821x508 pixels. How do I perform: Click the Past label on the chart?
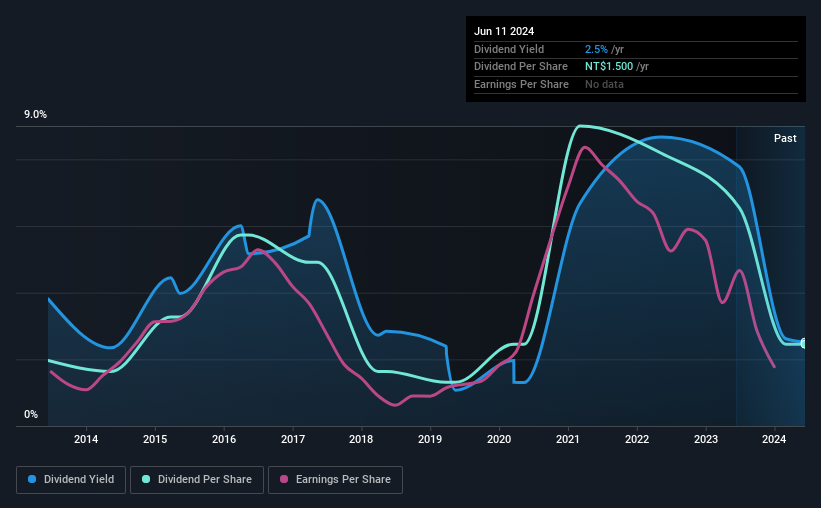[x=785, y=138]
